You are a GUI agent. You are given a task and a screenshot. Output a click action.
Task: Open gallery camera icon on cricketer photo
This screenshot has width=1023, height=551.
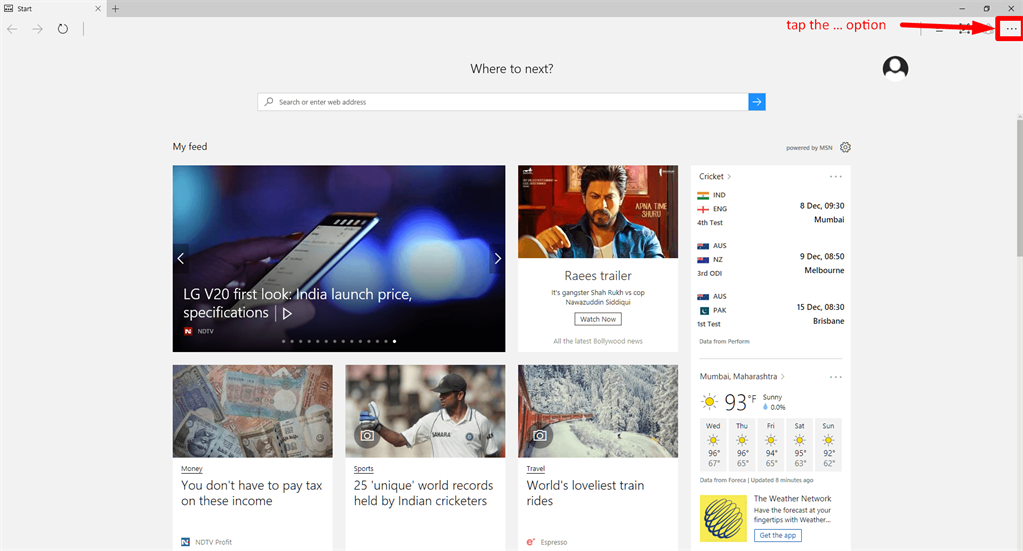point(367,436)
